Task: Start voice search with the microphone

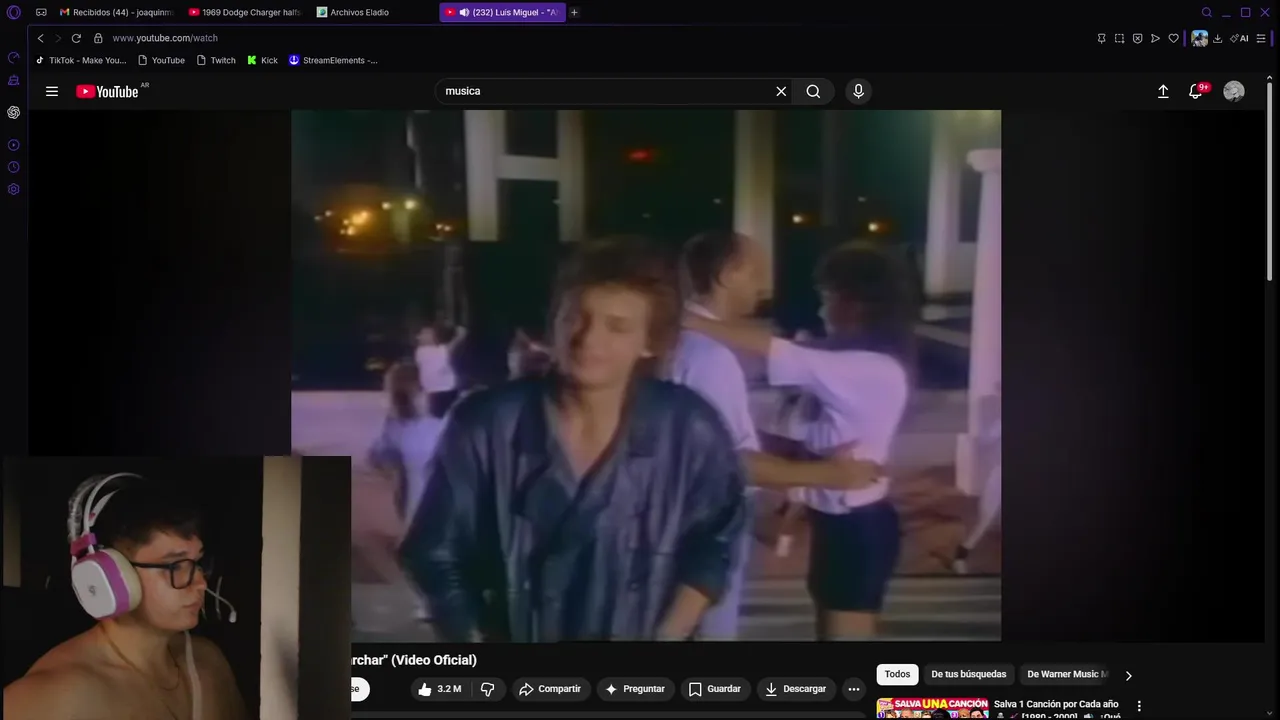Action: [858, 91]
